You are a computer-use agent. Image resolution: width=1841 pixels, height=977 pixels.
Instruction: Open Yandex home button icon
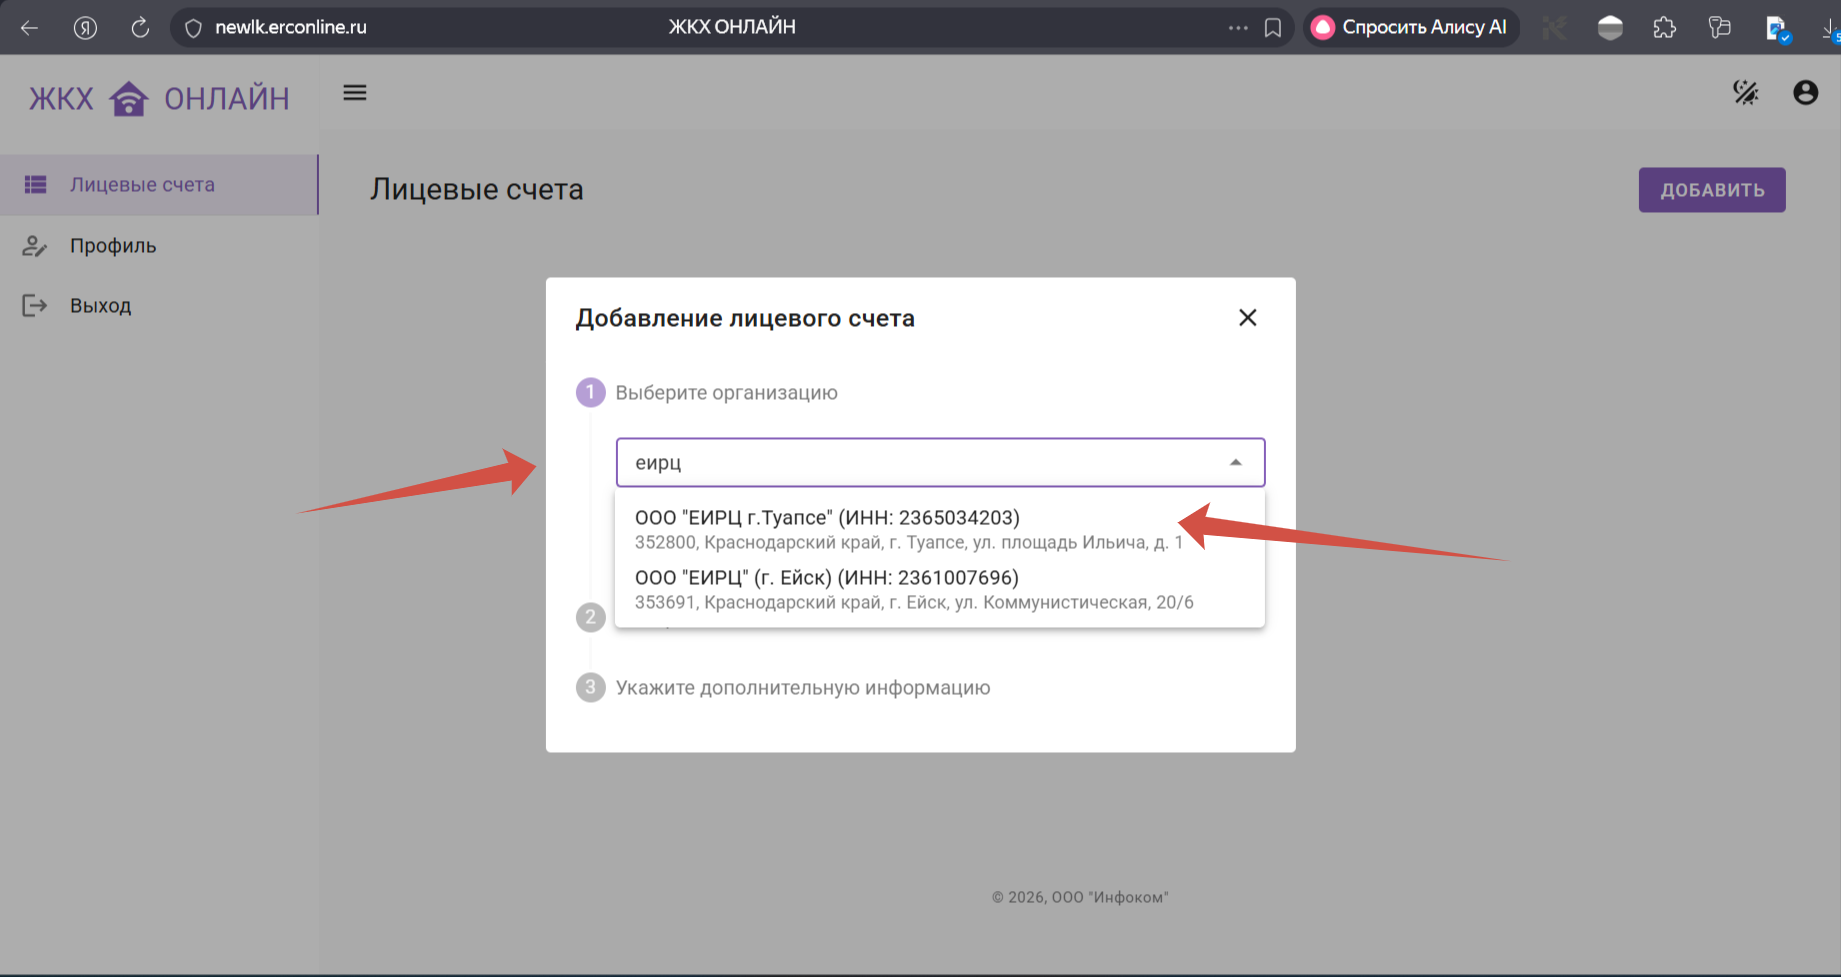85,28
